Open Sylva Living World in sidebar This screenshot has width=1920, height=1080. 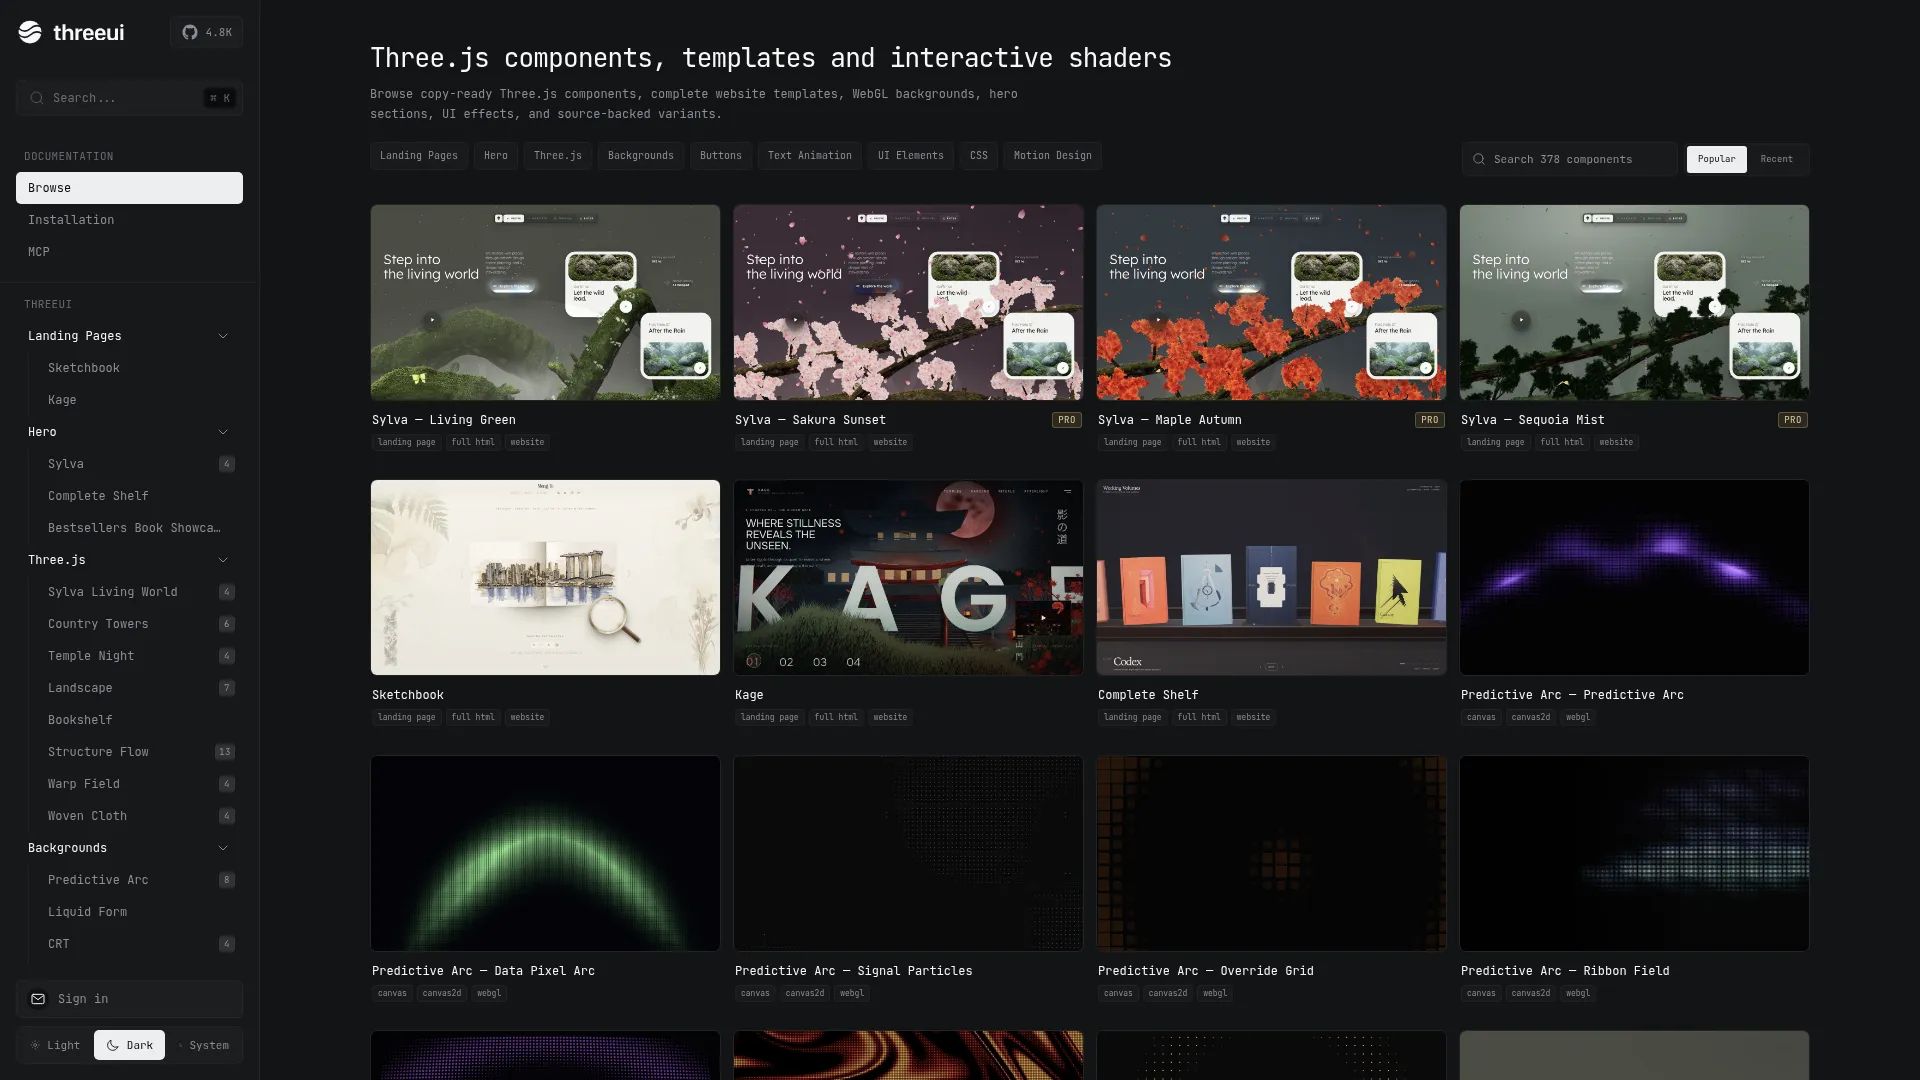coord(113,592)
